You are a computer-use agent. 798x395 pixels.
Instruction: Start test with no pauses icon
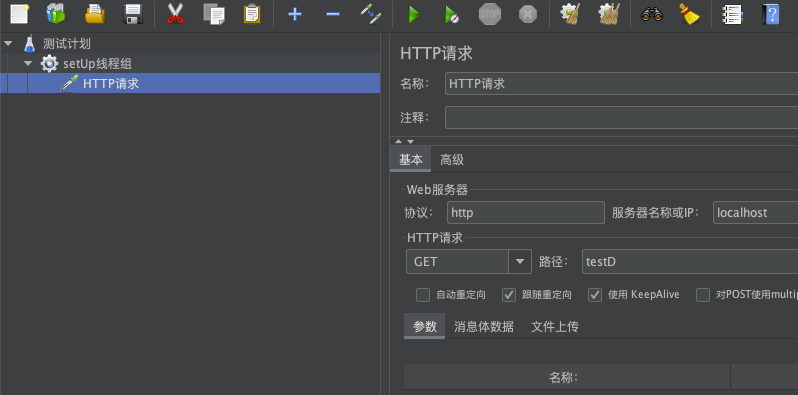pyautogui.click(x=452, y=14)
